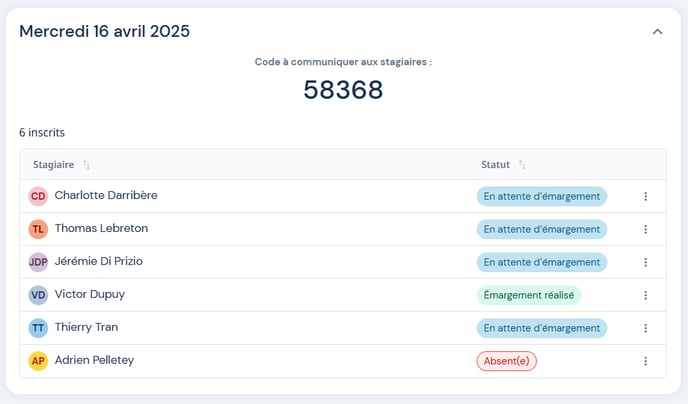Open the options menu for Jérémie Di Prizio
The image size is (688, 404).
tap(645, 262)
